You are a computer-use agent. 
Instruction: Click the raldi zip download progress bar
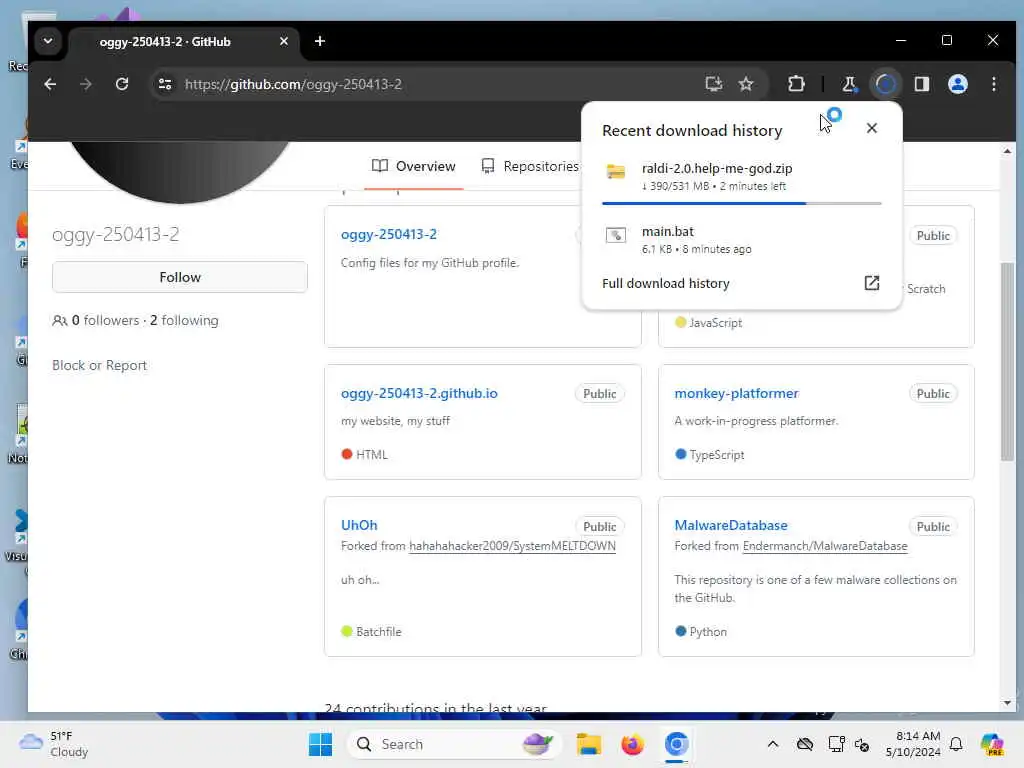point(741,203)
